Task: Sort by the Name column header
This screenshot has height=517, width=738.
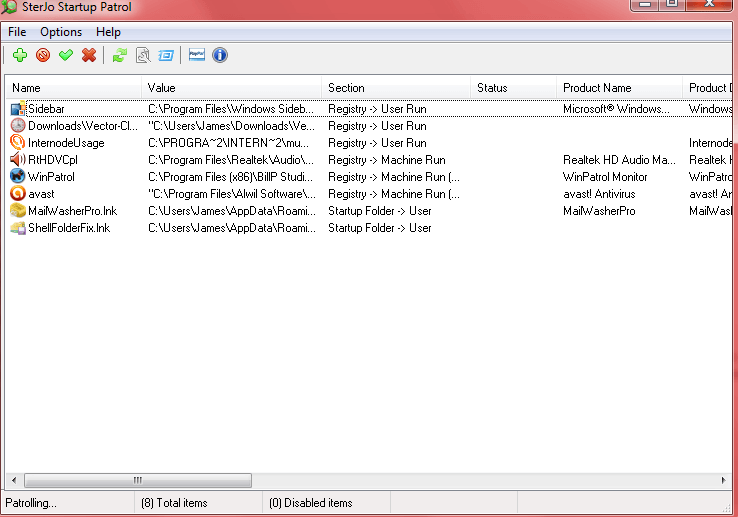Action: click(x=73, y=88)
